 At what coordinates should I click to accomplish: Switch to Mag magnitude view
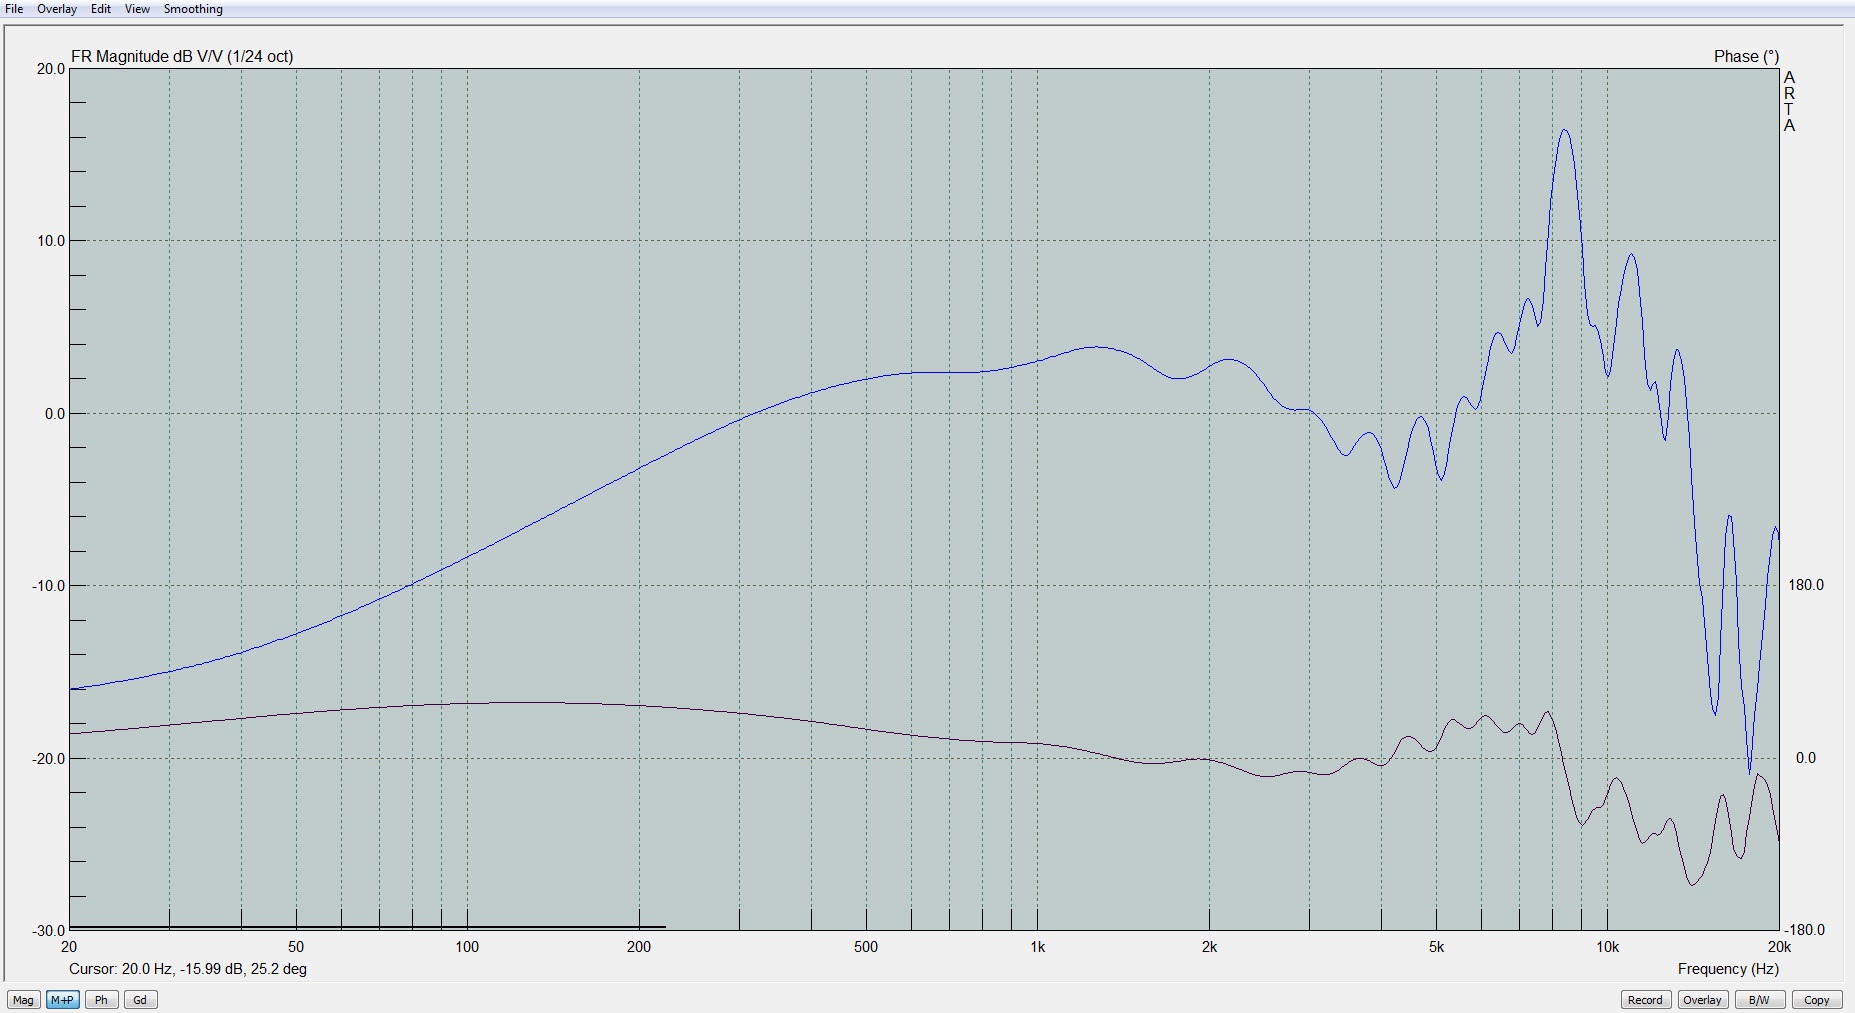click(23, 1000)
